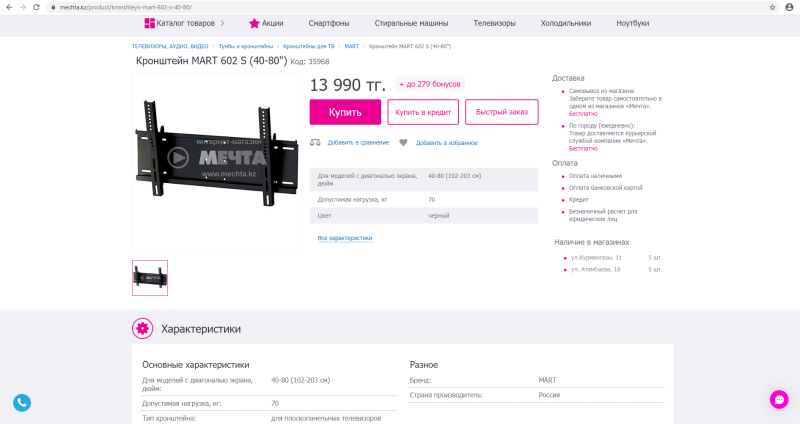Click the favorites heart icon
Image resolution: width=800 pixels, height=424 pixels.
coord(403,142)
